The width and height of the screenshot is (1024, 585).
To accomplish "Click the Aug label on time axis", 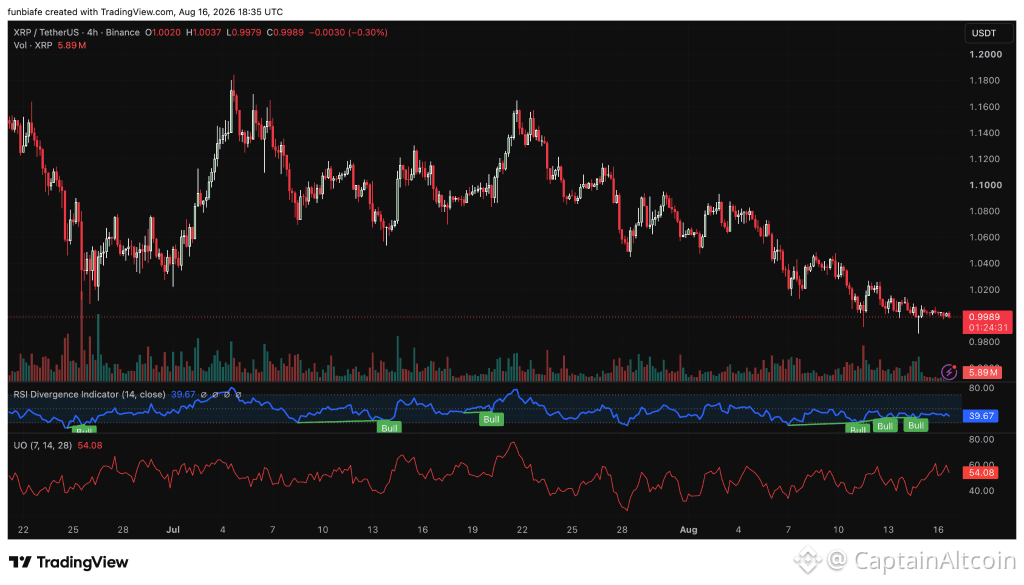I will tap(688, 530).
